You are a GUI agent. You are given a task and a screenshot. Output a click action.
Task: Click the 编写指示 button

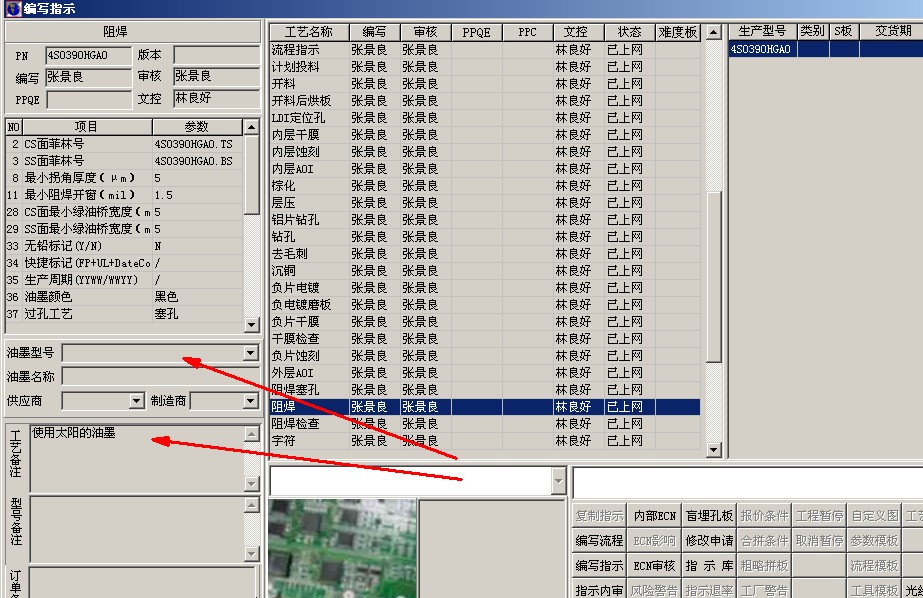coord(599,566)
